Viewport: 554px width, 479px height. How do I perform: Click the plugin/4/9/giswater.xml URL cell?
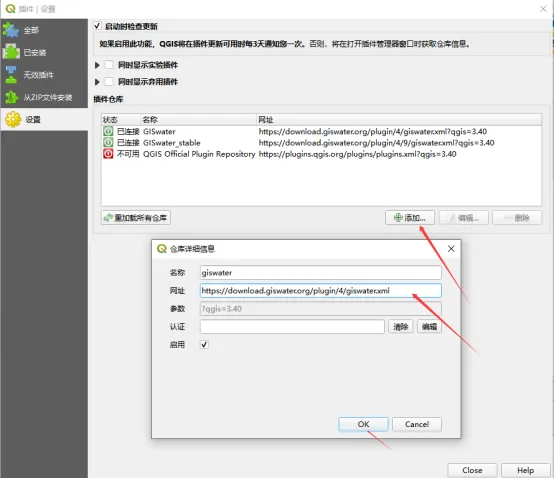[x=376, y=143]
